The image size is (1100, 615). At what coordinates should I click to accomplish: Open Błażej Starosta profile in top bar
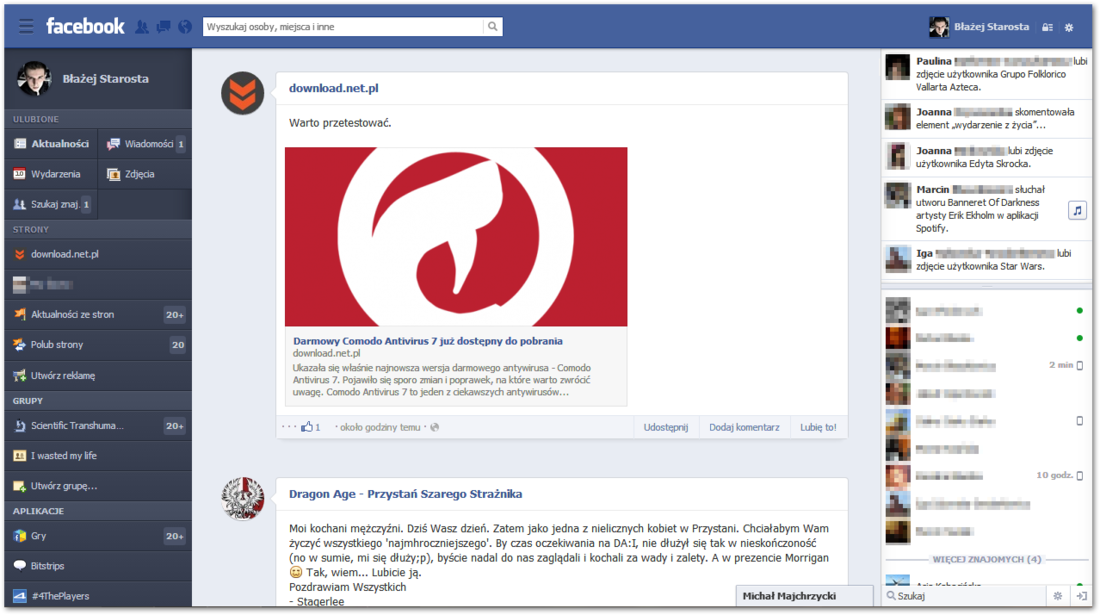(x=979, y=27)
